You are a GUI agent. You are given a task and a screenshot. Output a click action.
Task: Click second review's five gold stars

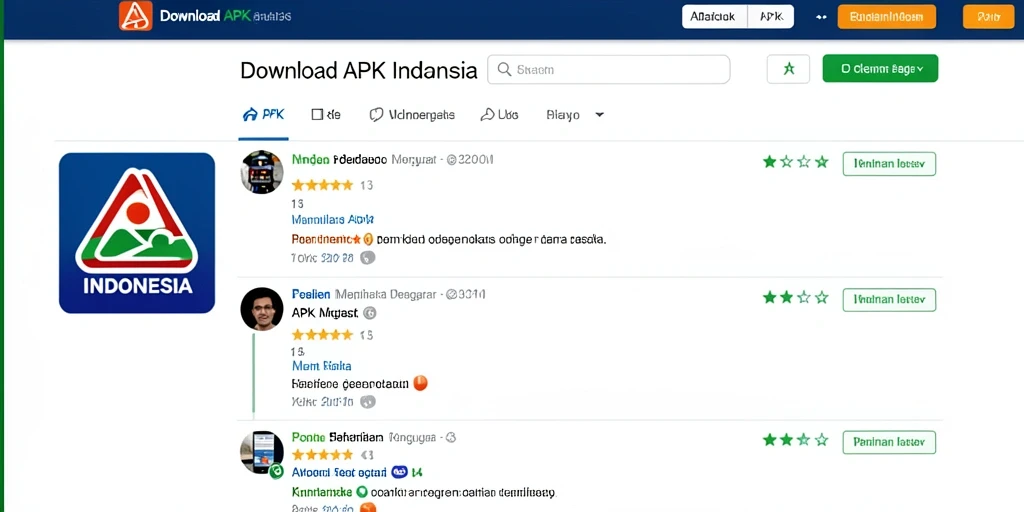click(x=322, y=335)
